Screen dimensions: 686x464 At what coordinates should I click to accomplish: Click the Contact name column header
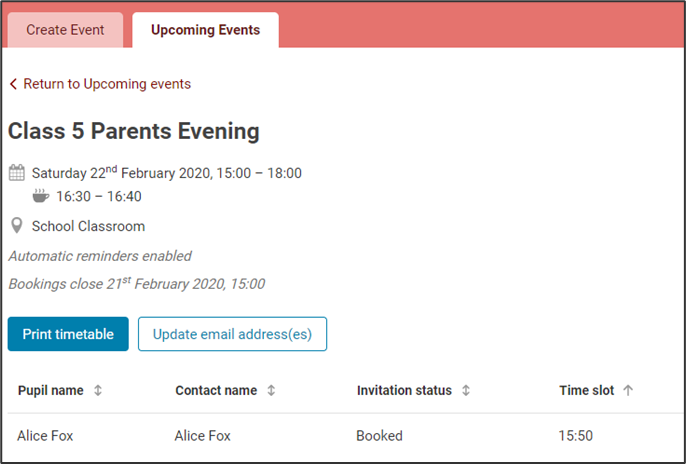(216, 391)
